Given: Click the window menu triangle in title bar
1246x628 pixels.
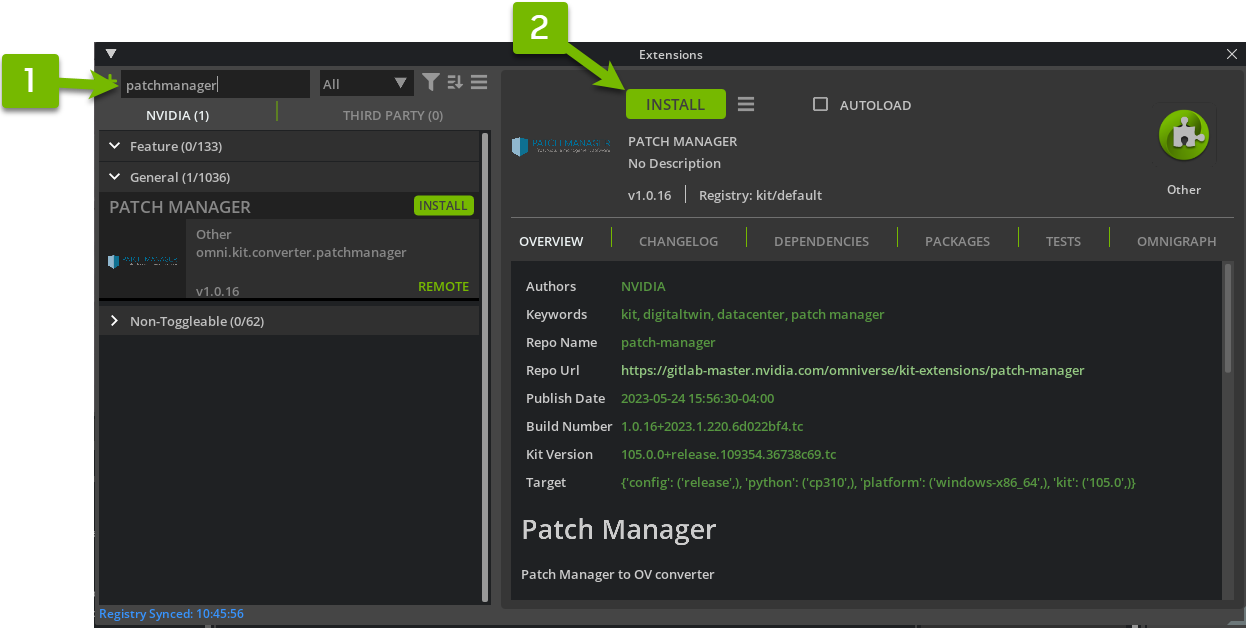Looking at the screenshot, I should tap(111, 54).
